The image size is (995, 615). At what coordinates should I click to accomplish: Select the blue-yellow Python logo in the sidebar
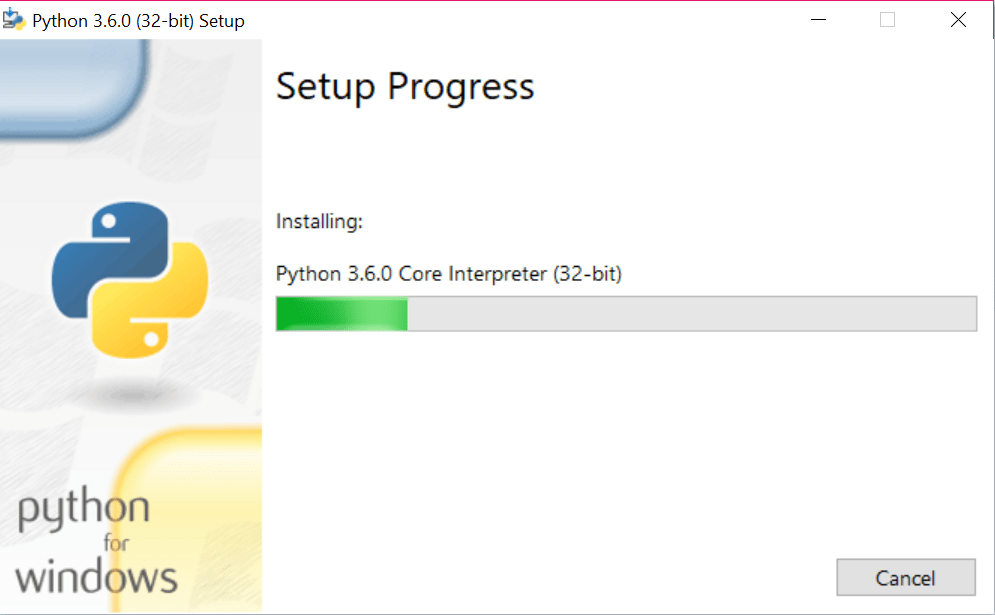pyautogui.click(x=130, y=280)
